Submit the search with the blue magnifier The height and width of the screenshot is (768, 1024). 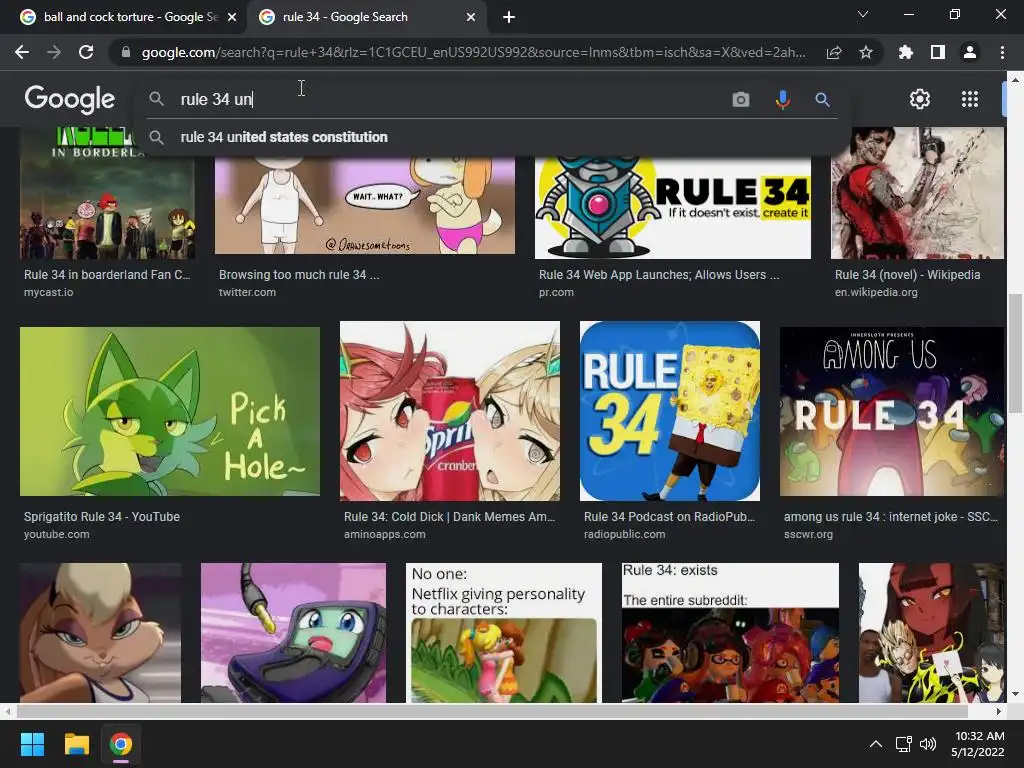(822, 99)
